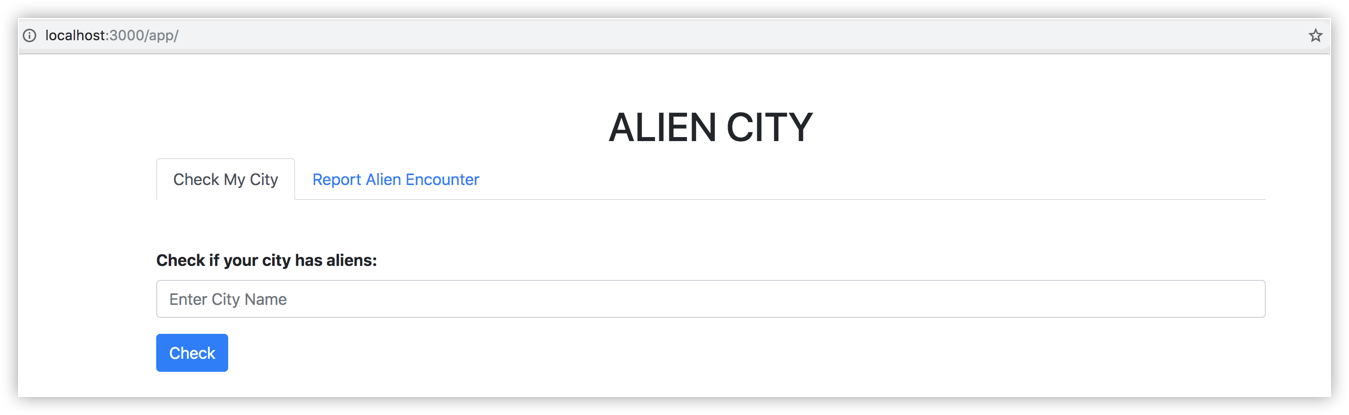Activate the Check My City nav tab

[x=225, y=180]
